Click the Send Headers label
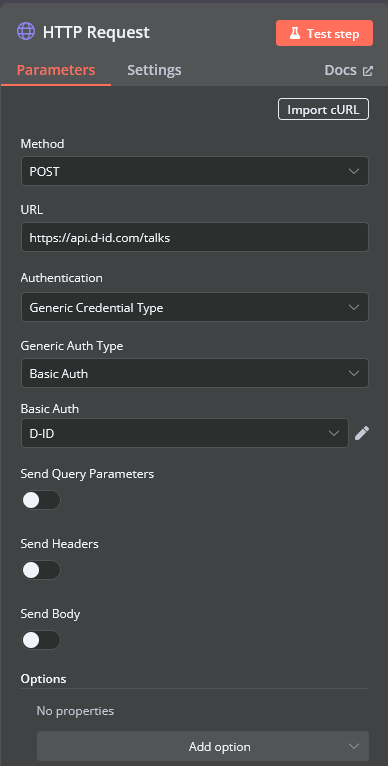 point(60,544)
